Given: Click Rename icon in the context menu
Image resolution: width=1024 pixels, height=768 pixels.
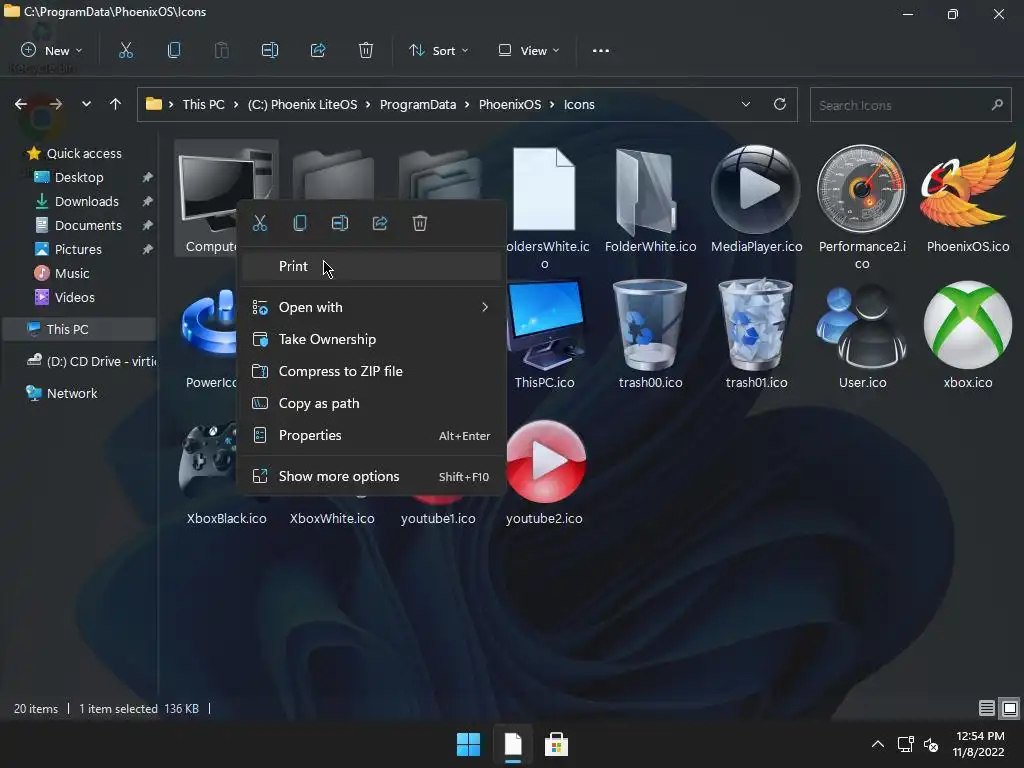Looking at the screenshot, I should point(340,223).
